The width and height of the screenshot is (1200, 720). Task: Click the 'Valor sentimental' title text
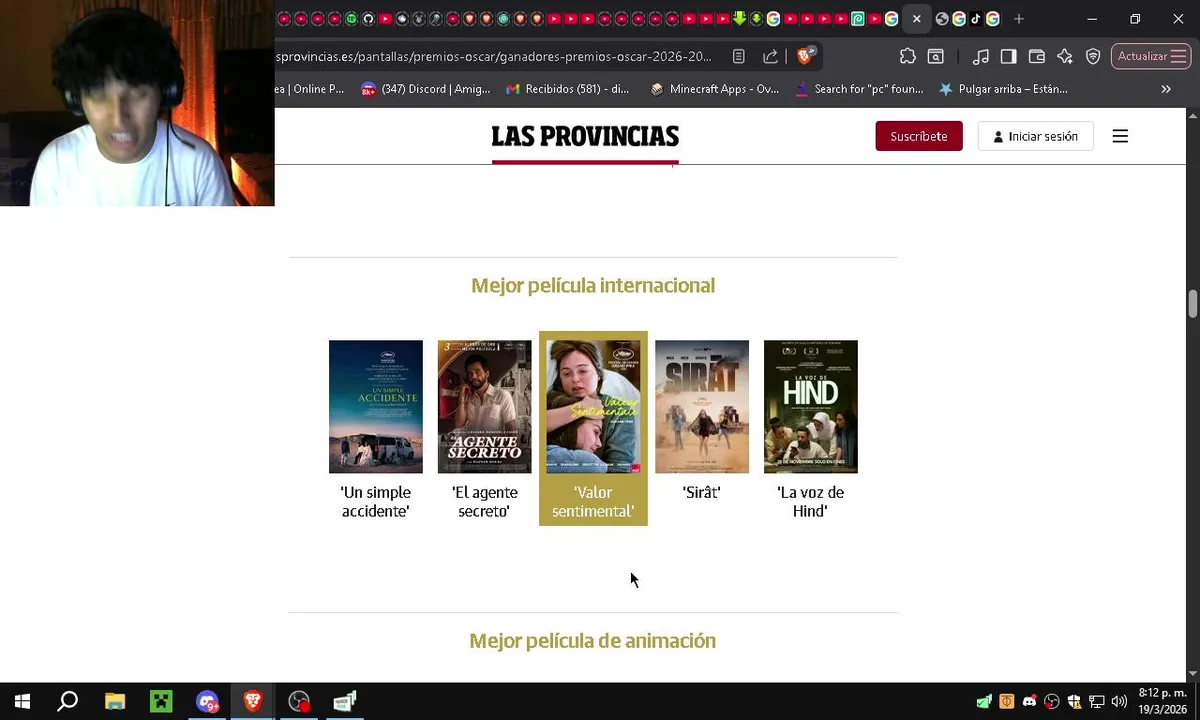point(593,502)
